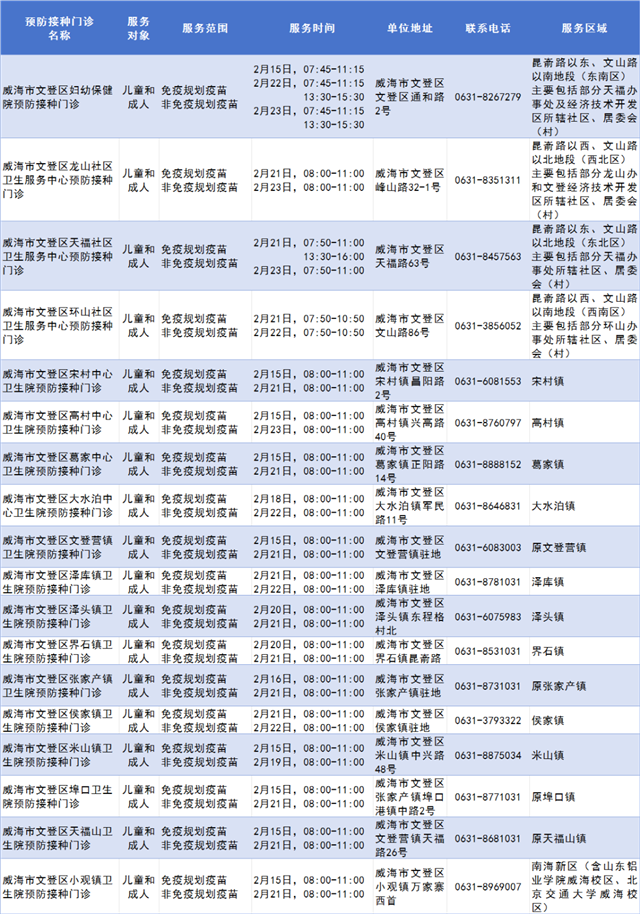
Task: Click the 侯家镇 service area cell
Action: (x=548, y=720)
